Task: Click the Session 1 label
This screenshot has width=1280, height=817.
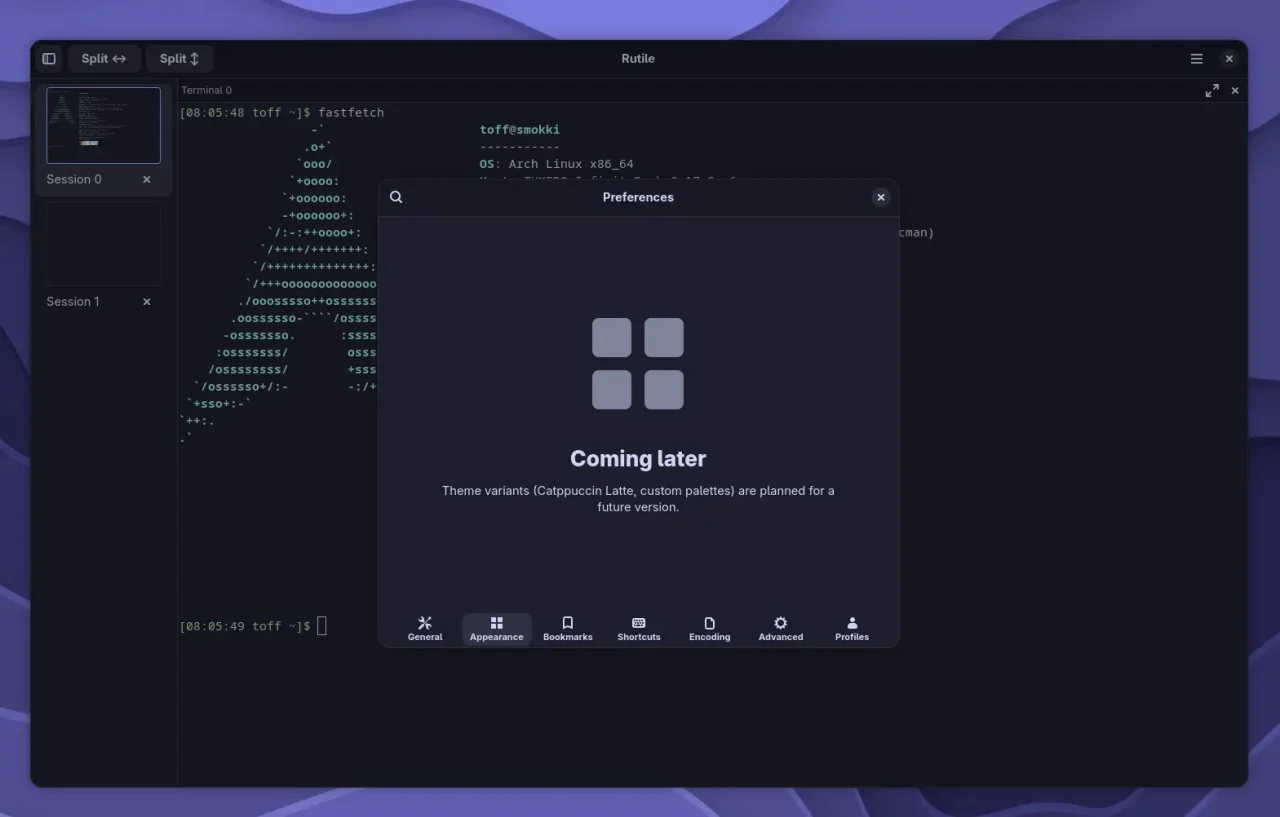Action: (73, 302)
